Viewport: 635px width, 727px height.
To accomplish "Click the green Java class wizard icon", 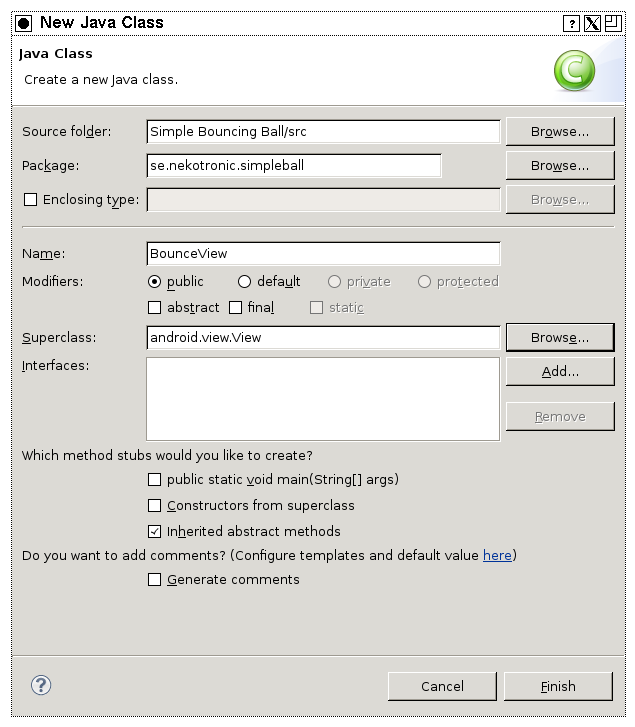I will (574, 70).
